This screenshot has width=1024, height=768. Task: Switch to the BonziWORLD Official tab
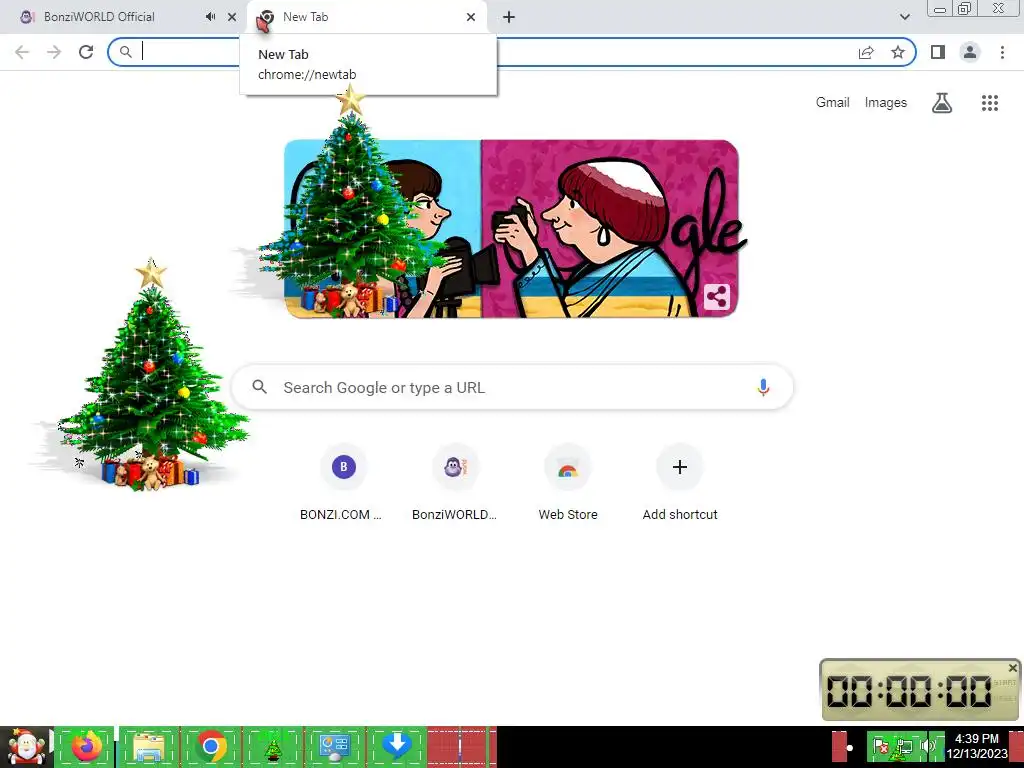pos(99,17)
